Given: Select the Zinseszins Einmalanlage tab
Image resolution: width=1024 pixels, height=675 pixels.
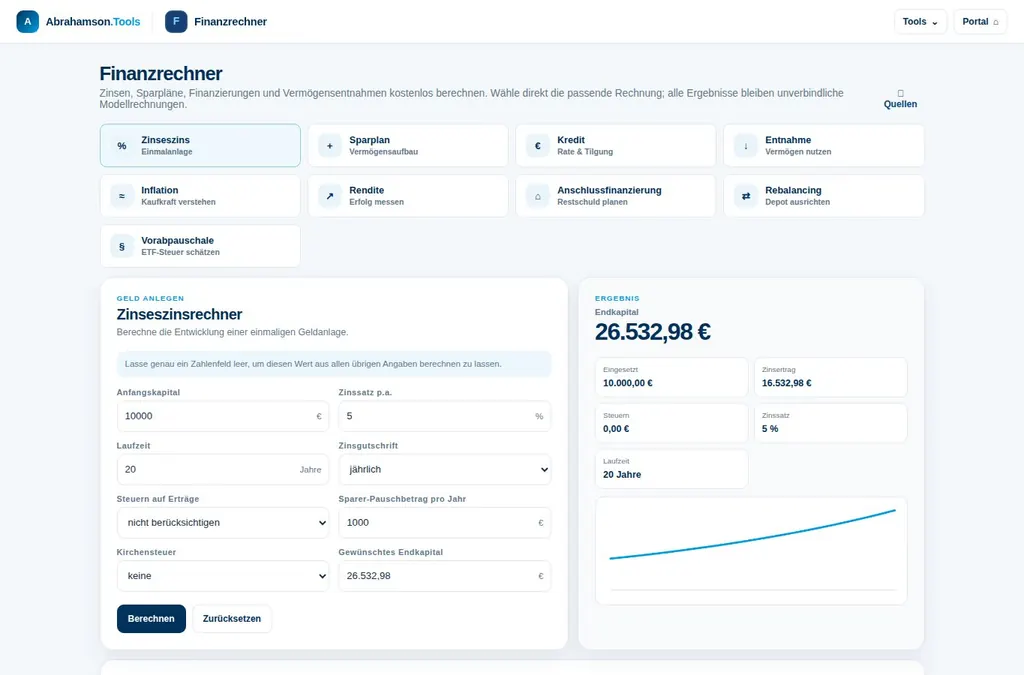Looking at the screenshot, I should click(x=200, y=146).
